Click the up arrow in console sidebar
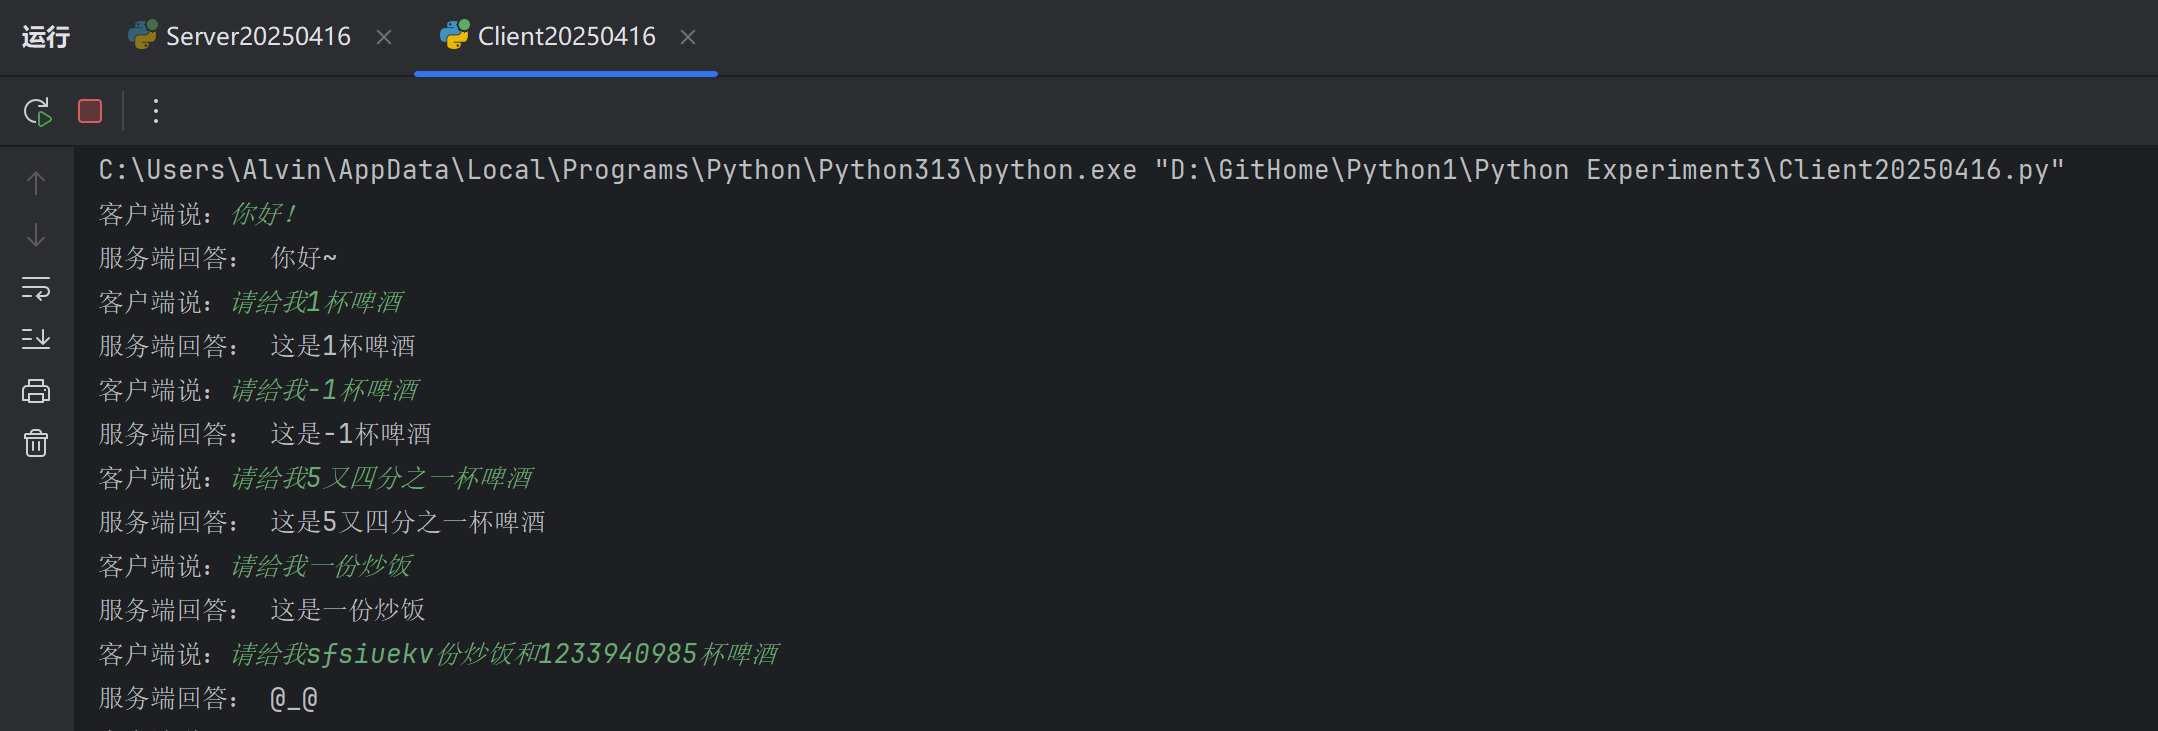 (x=36, y=183)
